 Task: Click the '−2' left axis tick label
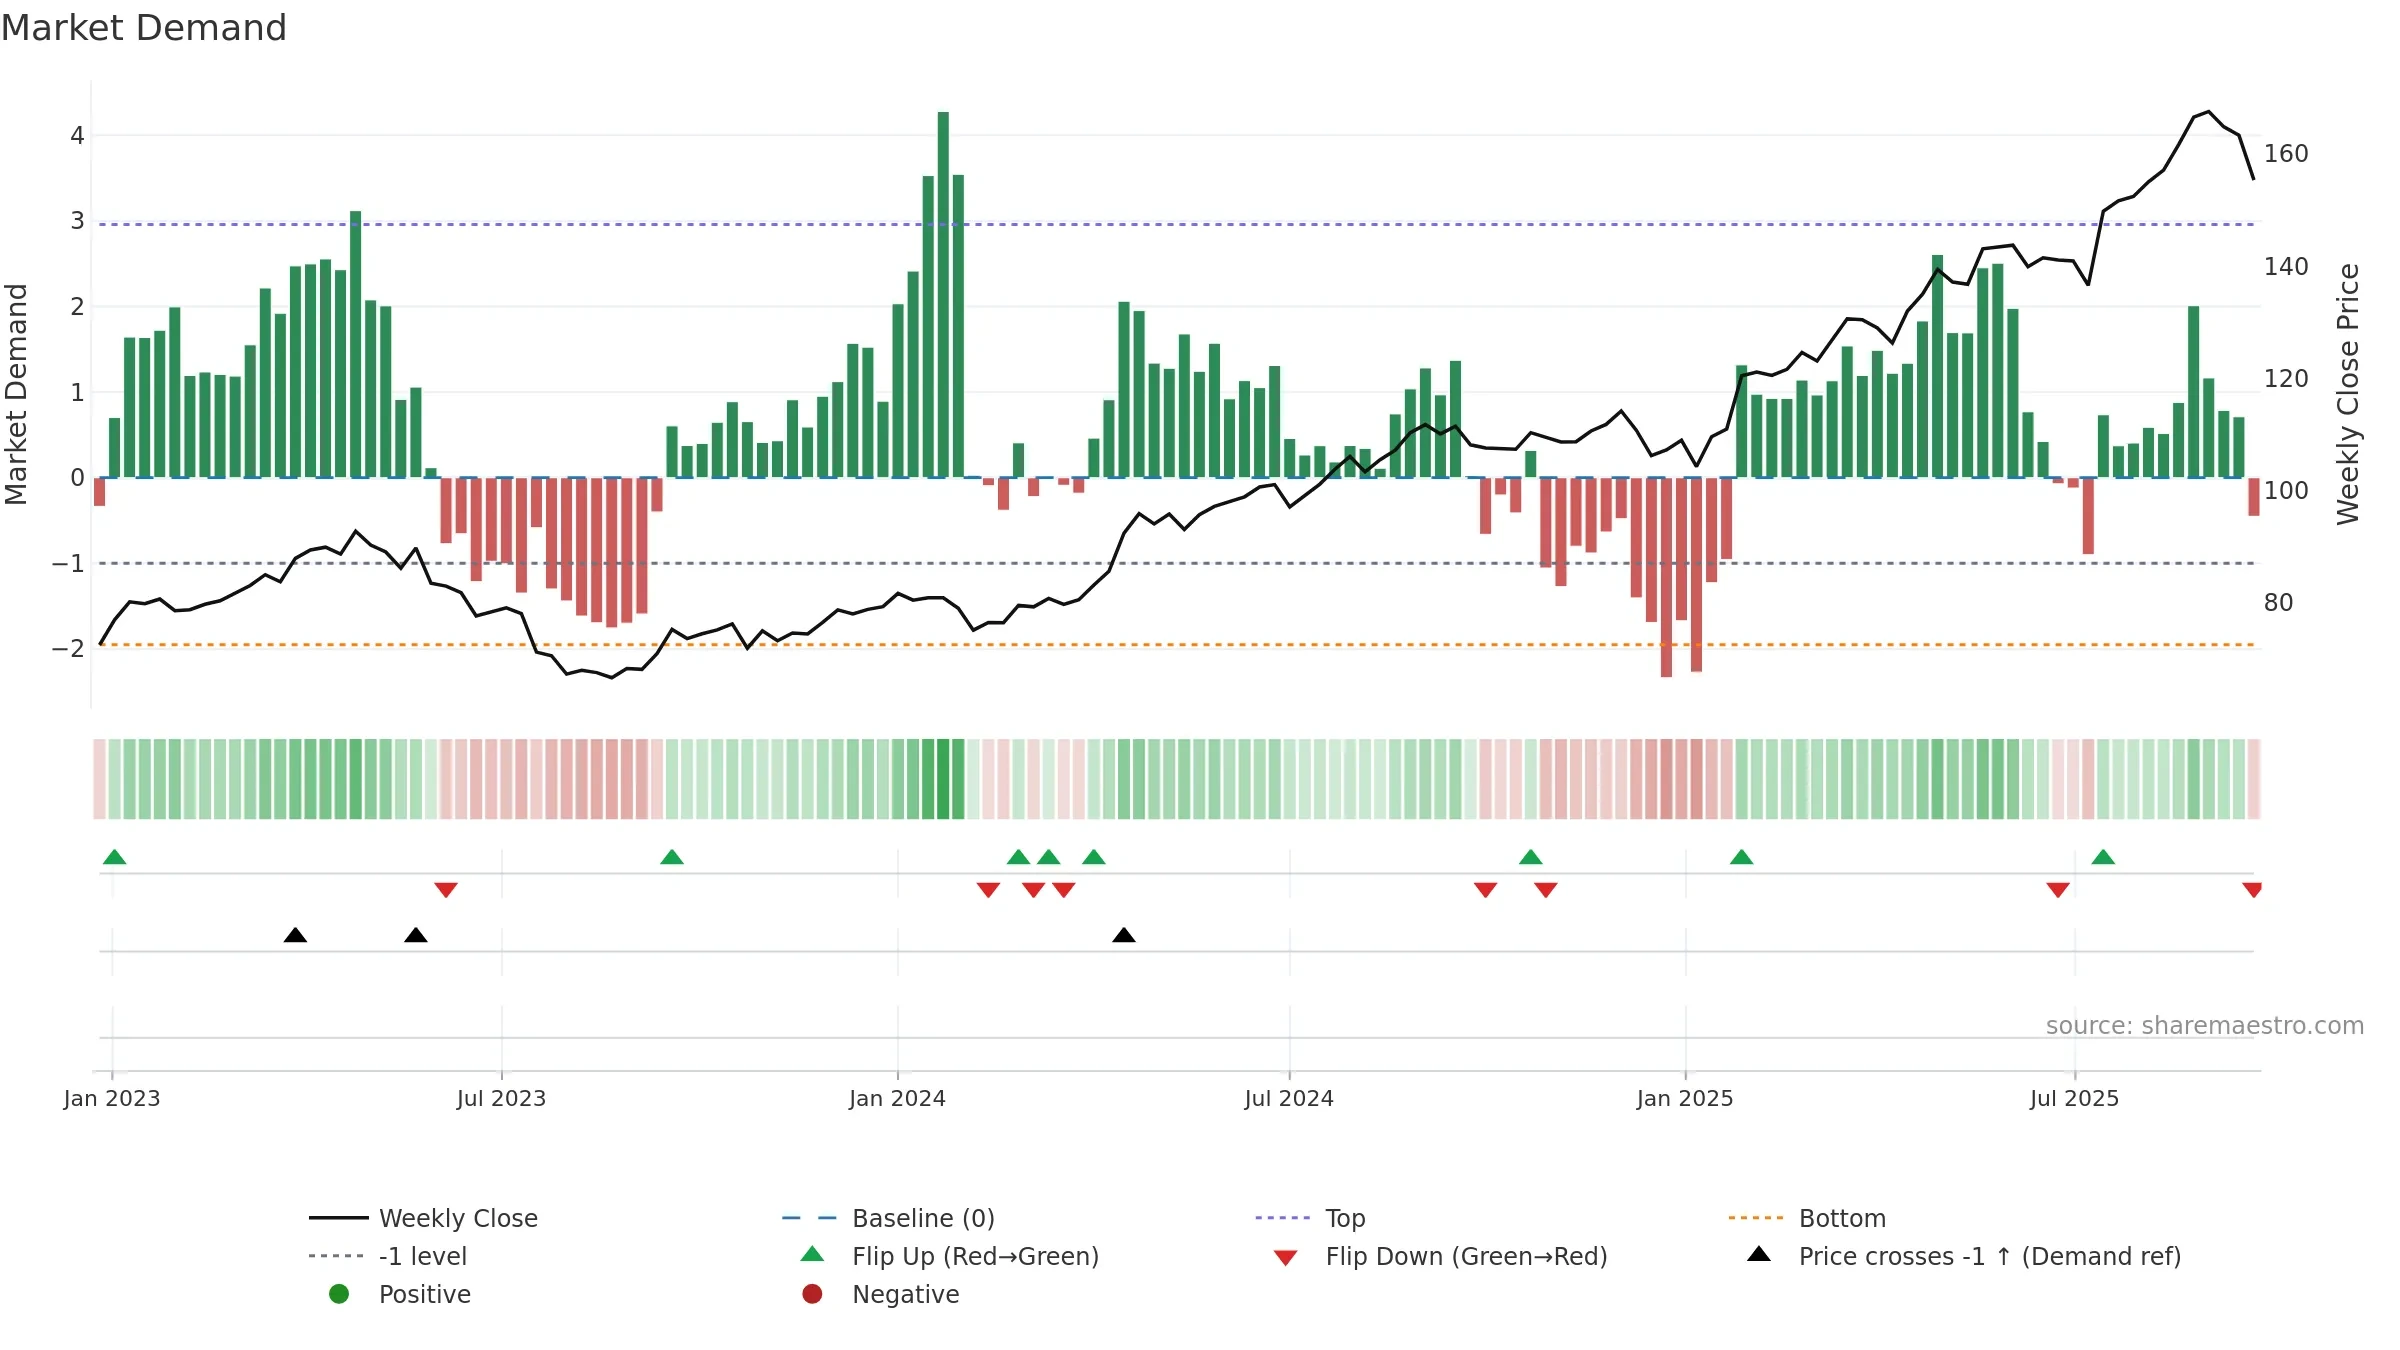(69, 648)
